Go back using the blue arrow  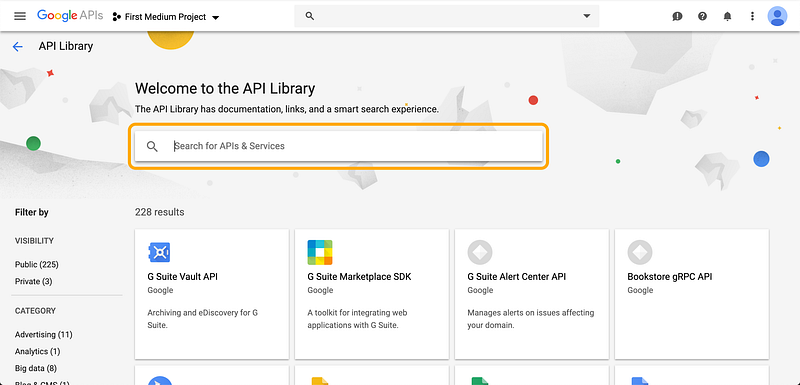(x=18, y=47)
